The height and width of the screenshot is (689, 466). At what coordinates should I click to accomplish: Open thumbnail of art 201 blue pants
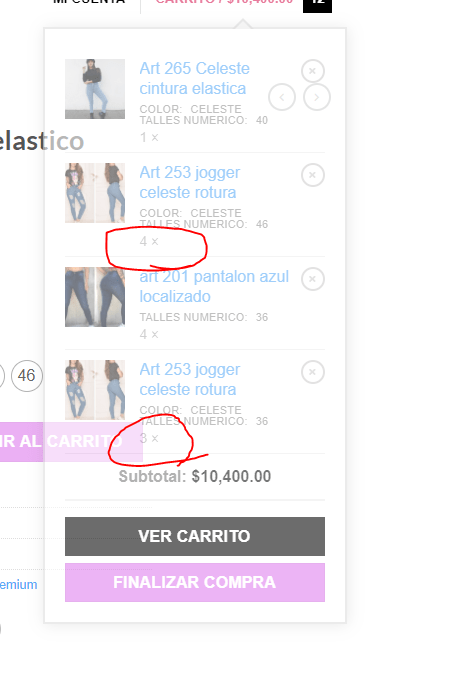point(95,297)
